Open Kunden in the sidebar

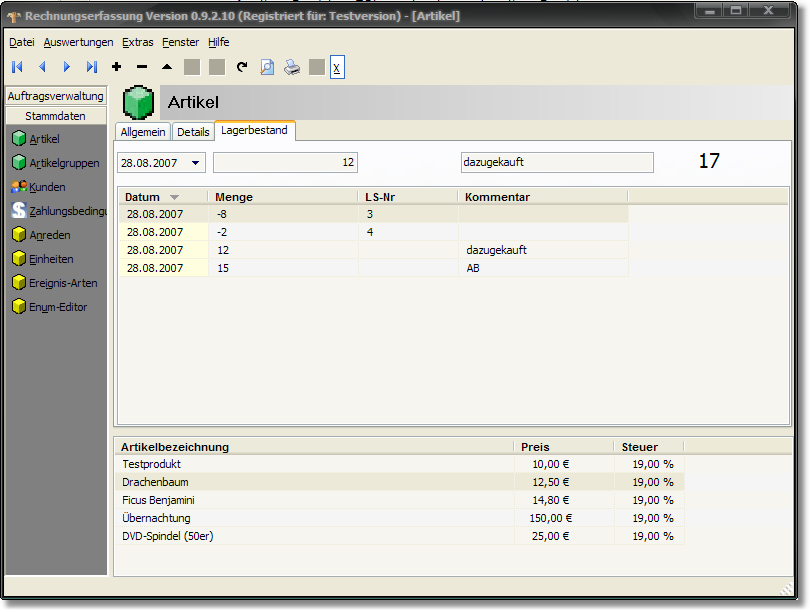click(38, 187)
